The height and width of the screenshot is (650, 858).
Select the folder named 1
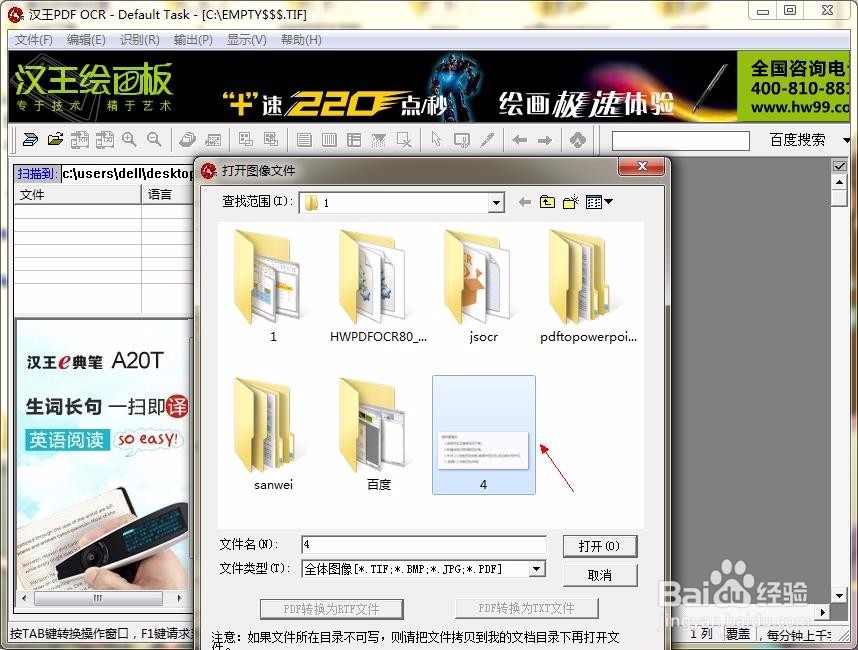[273, 286]
